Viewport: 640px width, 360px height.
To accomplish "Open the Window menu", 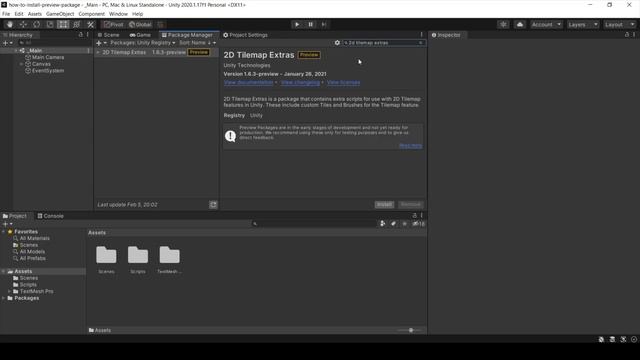I will 118,14.
